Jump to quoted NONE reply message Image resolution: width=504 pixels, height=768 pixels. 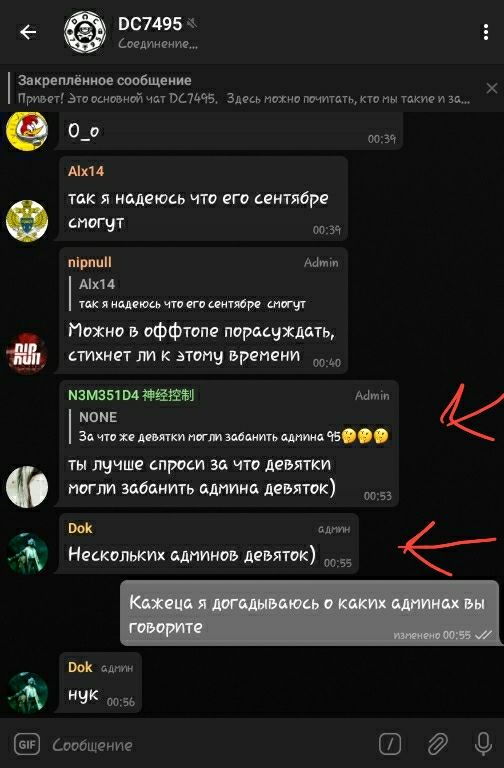click(x=233, y=427)
